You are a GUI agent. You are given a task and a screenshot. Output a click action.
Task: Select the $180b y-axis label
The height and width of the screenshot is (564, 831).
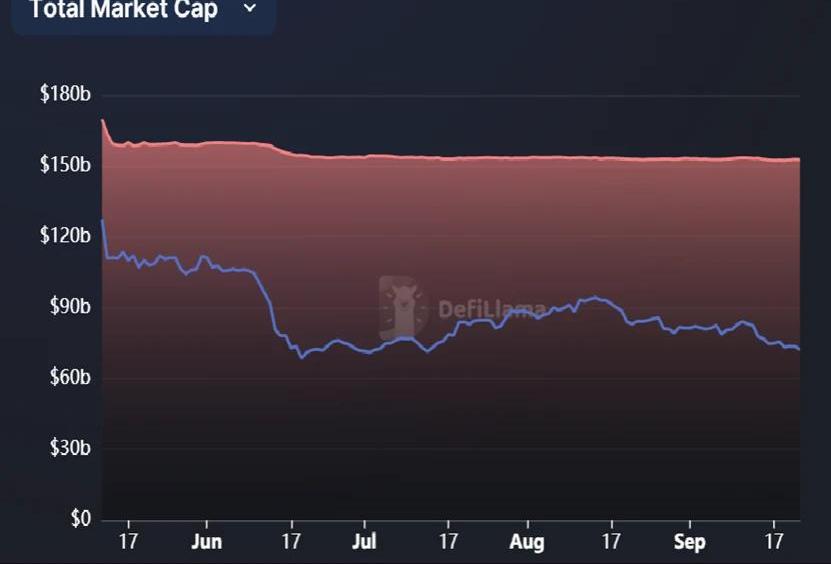(x=65, y=95)
